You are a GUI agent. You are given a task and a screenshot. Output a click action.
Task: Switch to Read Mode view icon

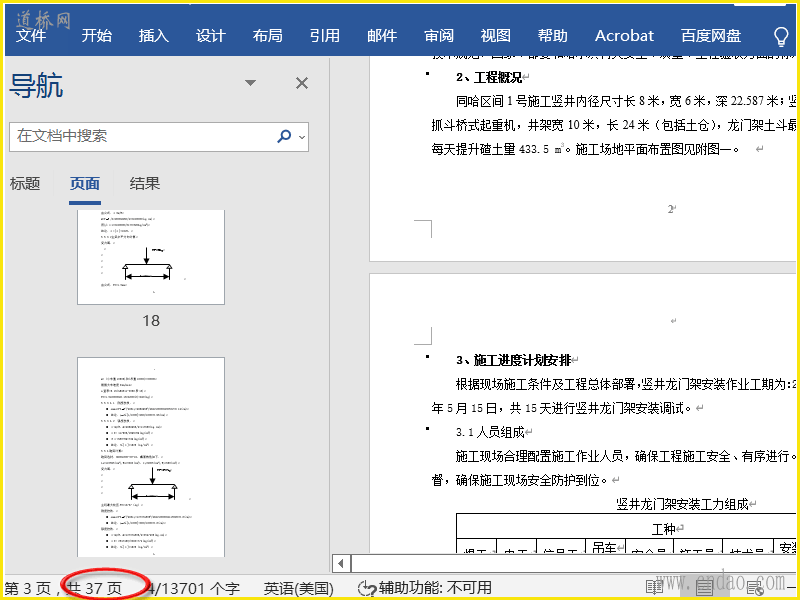coord(655,587)
